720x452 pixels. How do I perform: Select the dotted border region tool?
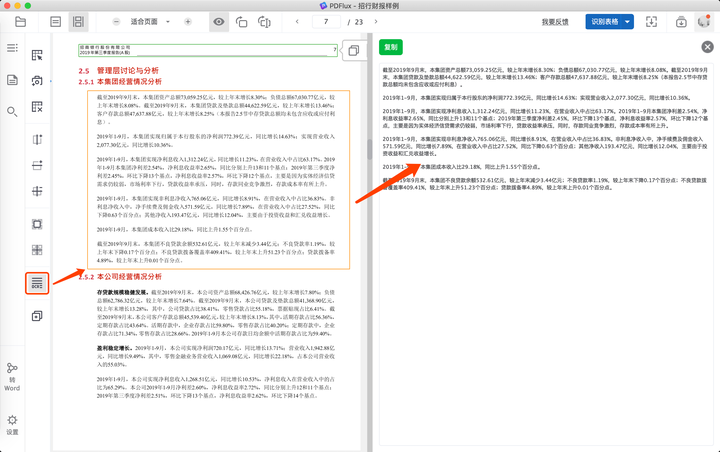click(x=37, y=224)
